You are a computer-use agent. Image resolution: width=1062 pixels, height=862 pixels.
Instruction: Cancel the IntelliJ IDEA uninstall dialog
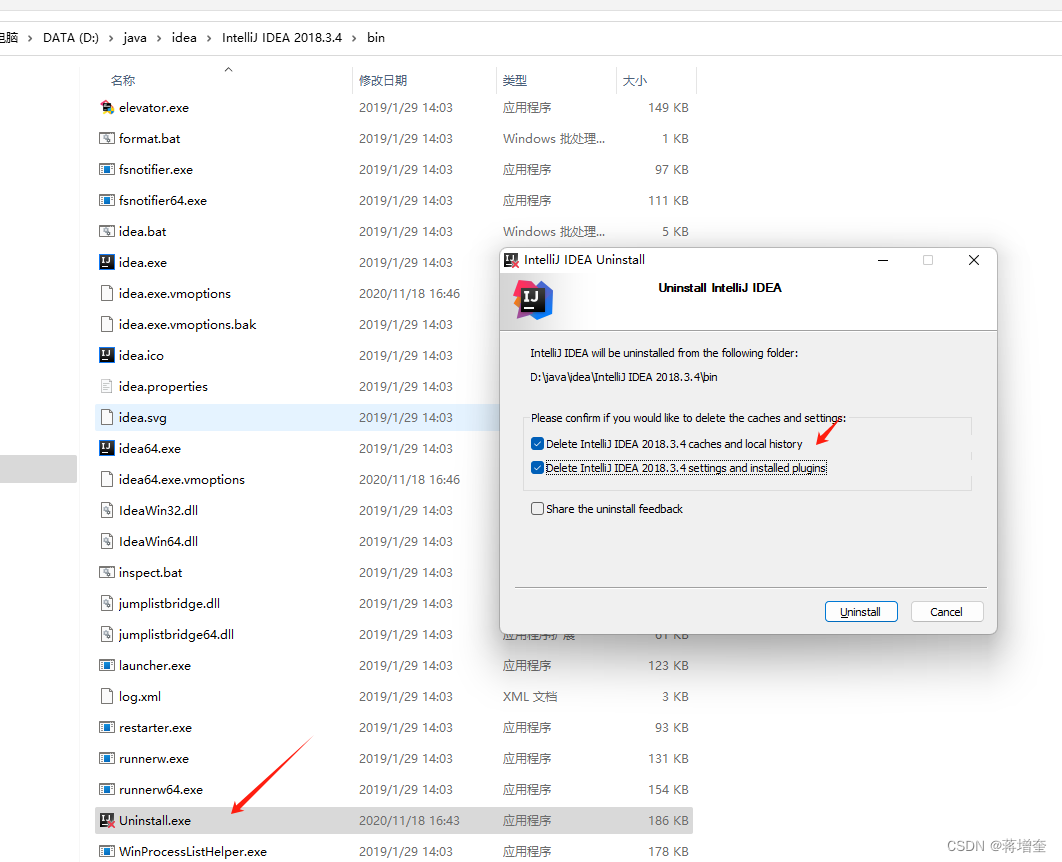946,611
